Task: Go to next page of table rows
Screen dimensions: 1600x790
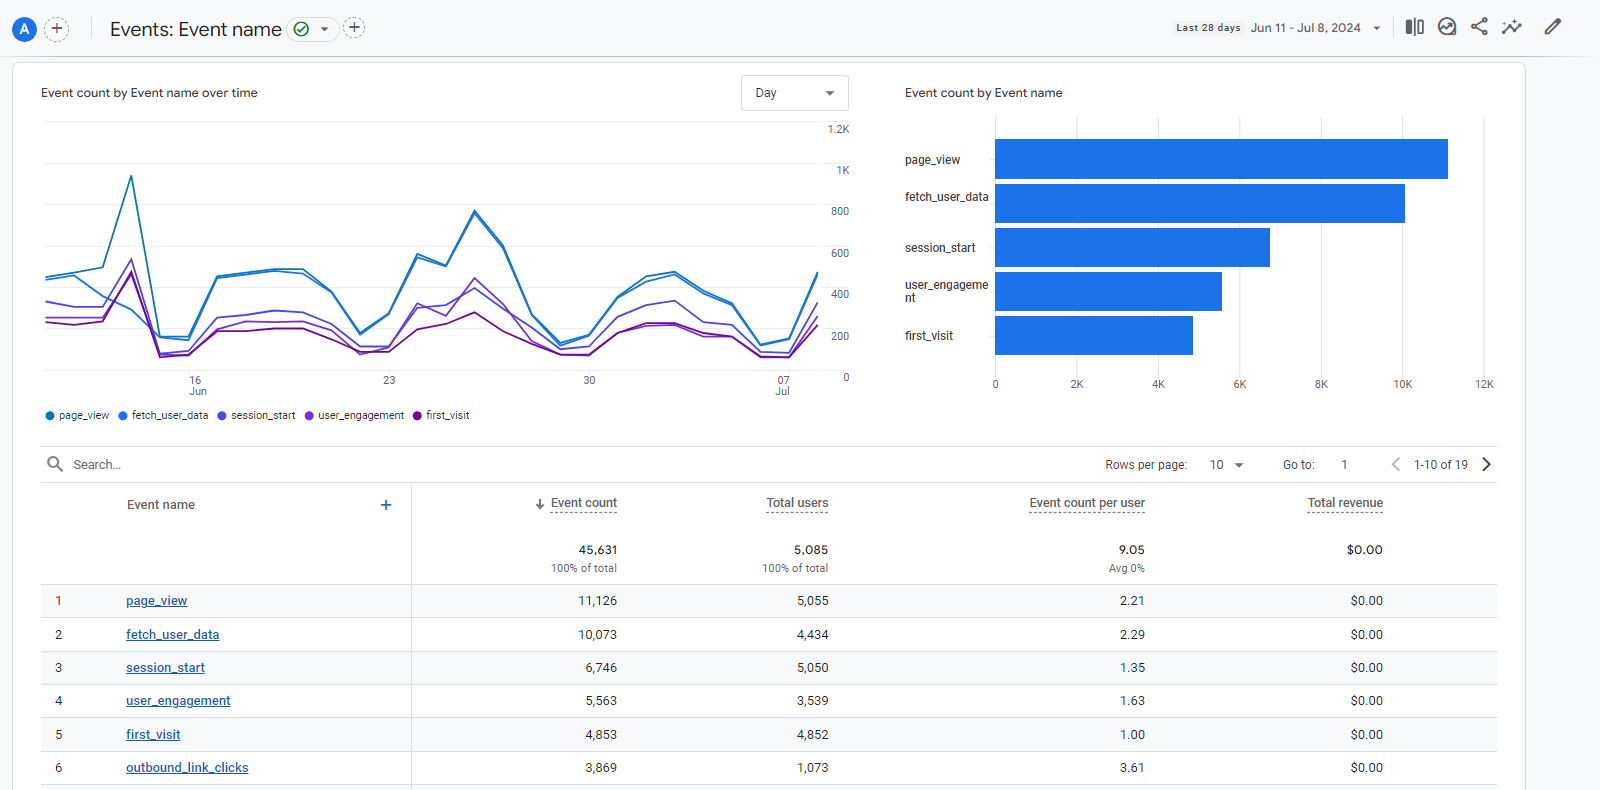Action: click(1486, 464)
